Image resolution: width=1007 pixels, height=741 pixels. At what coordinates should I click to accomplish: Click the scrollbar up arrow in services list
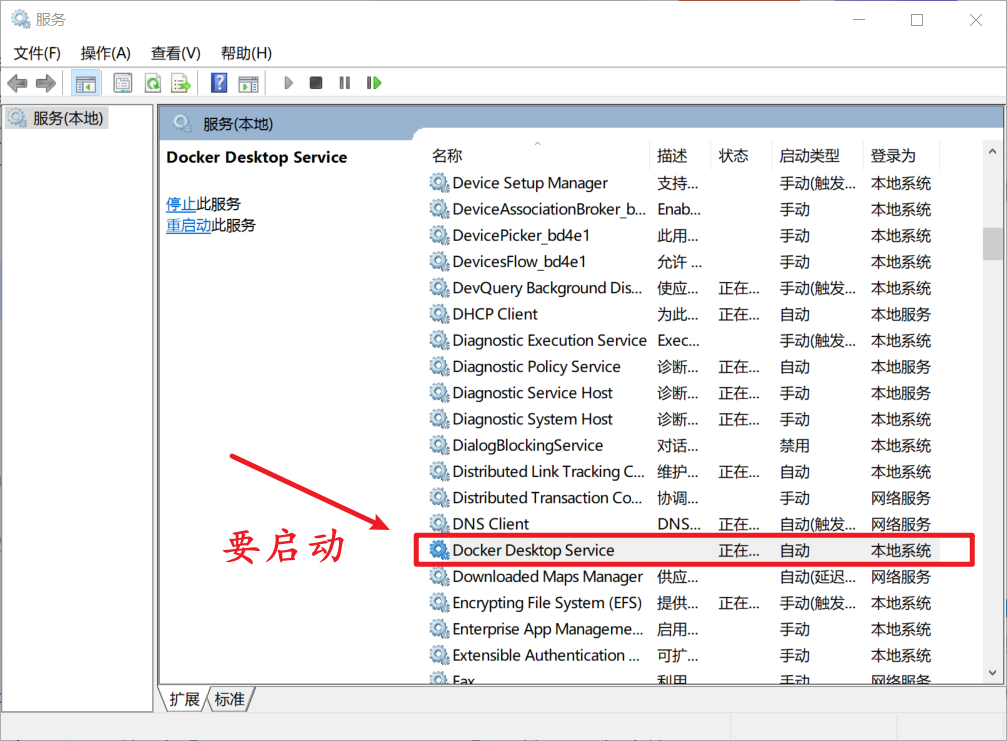coord(992,152)
